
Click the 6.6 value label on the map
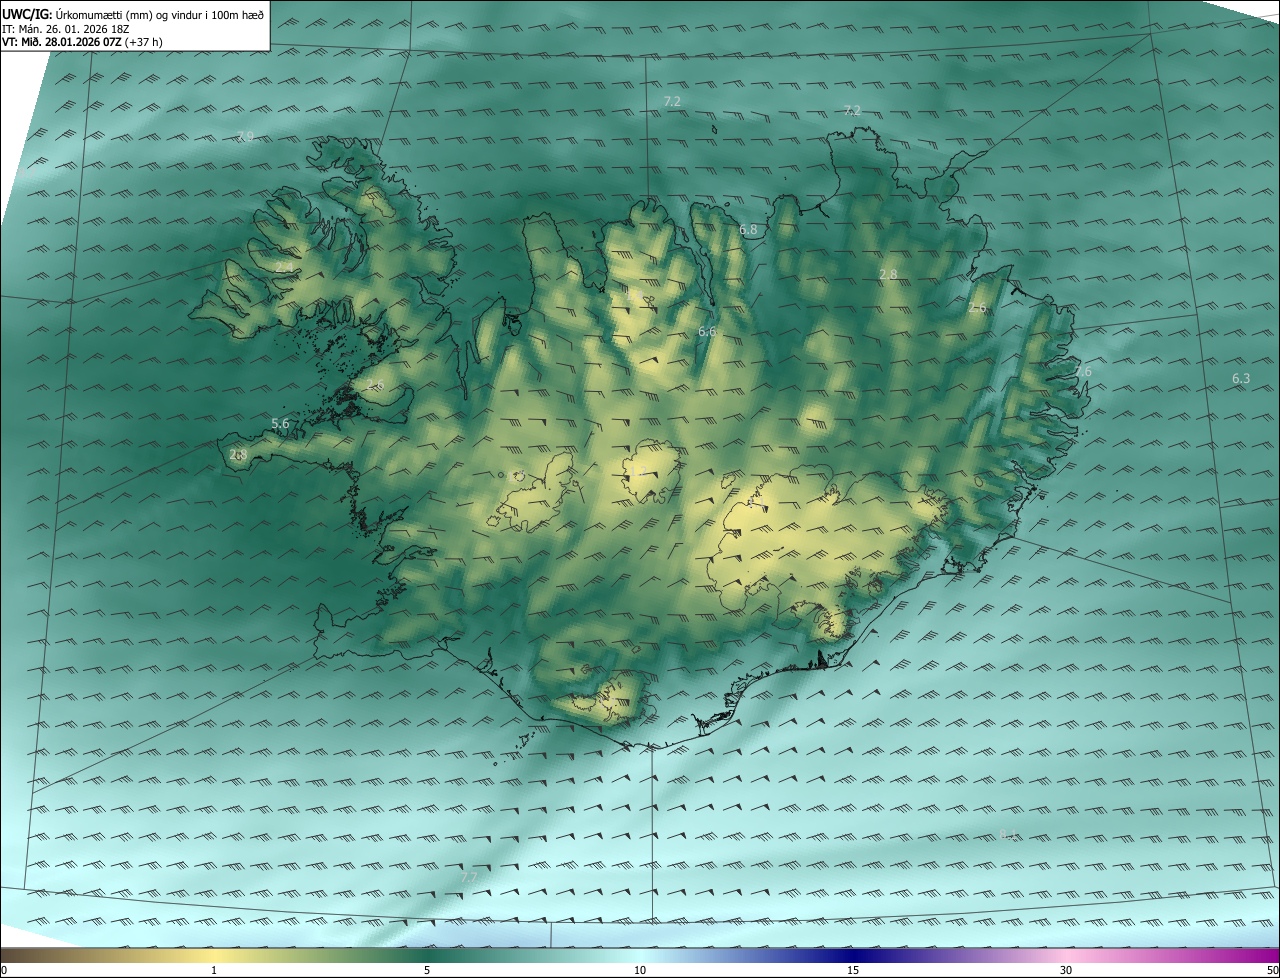[707, 331]
